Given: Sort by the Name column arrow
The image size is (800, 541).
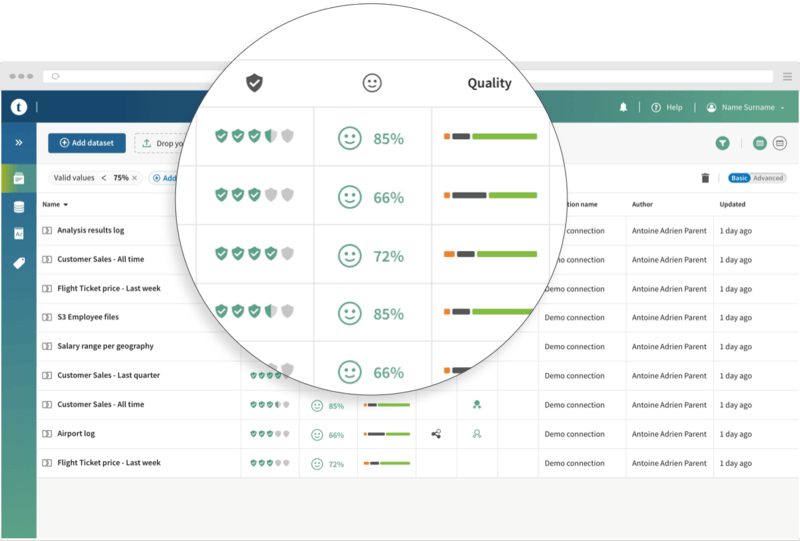Looking at the screenshot, I should pos(66,205).
